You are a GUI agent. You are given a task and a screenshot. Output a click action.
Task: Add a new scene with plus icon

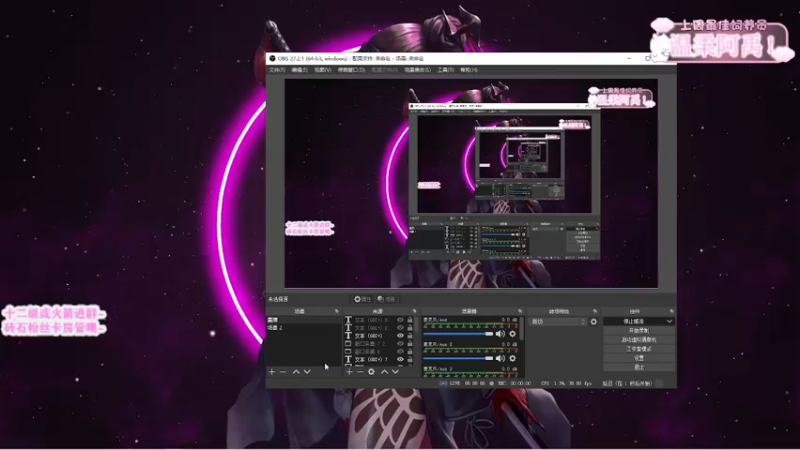pos(272,372)
